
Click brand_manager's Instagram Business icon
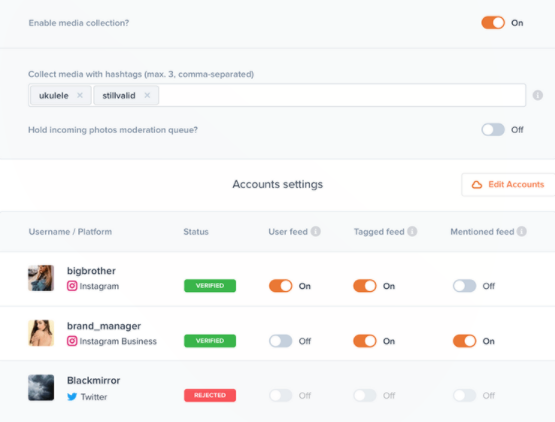pyautogui.click(x=72, y=341)
